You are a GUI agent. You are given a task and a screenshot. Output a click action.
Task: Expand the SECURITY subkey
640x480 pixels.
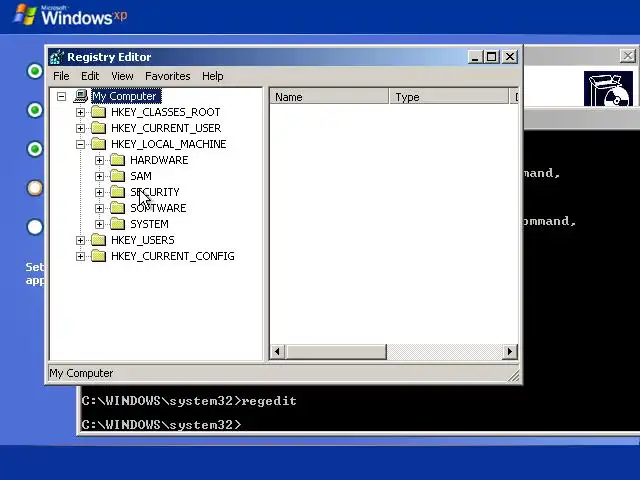[x=99, y=192]
